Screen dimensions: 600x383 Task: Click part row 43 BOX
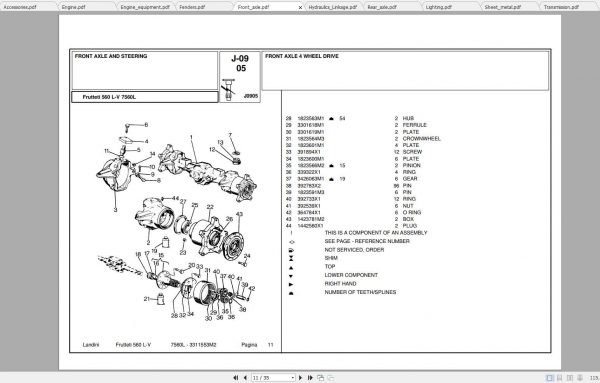[x=350, y=219]
